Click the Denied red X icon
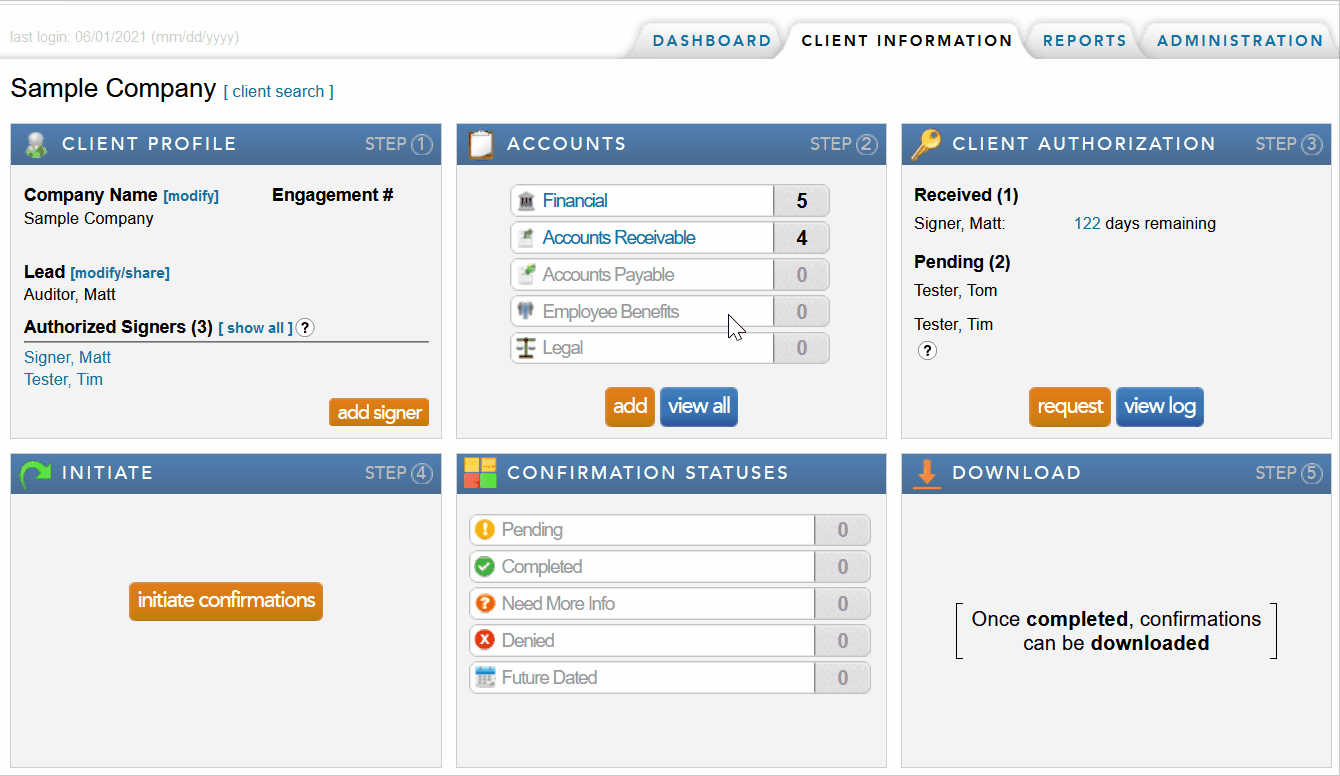 pyautogui.click(x=487, y=640)
